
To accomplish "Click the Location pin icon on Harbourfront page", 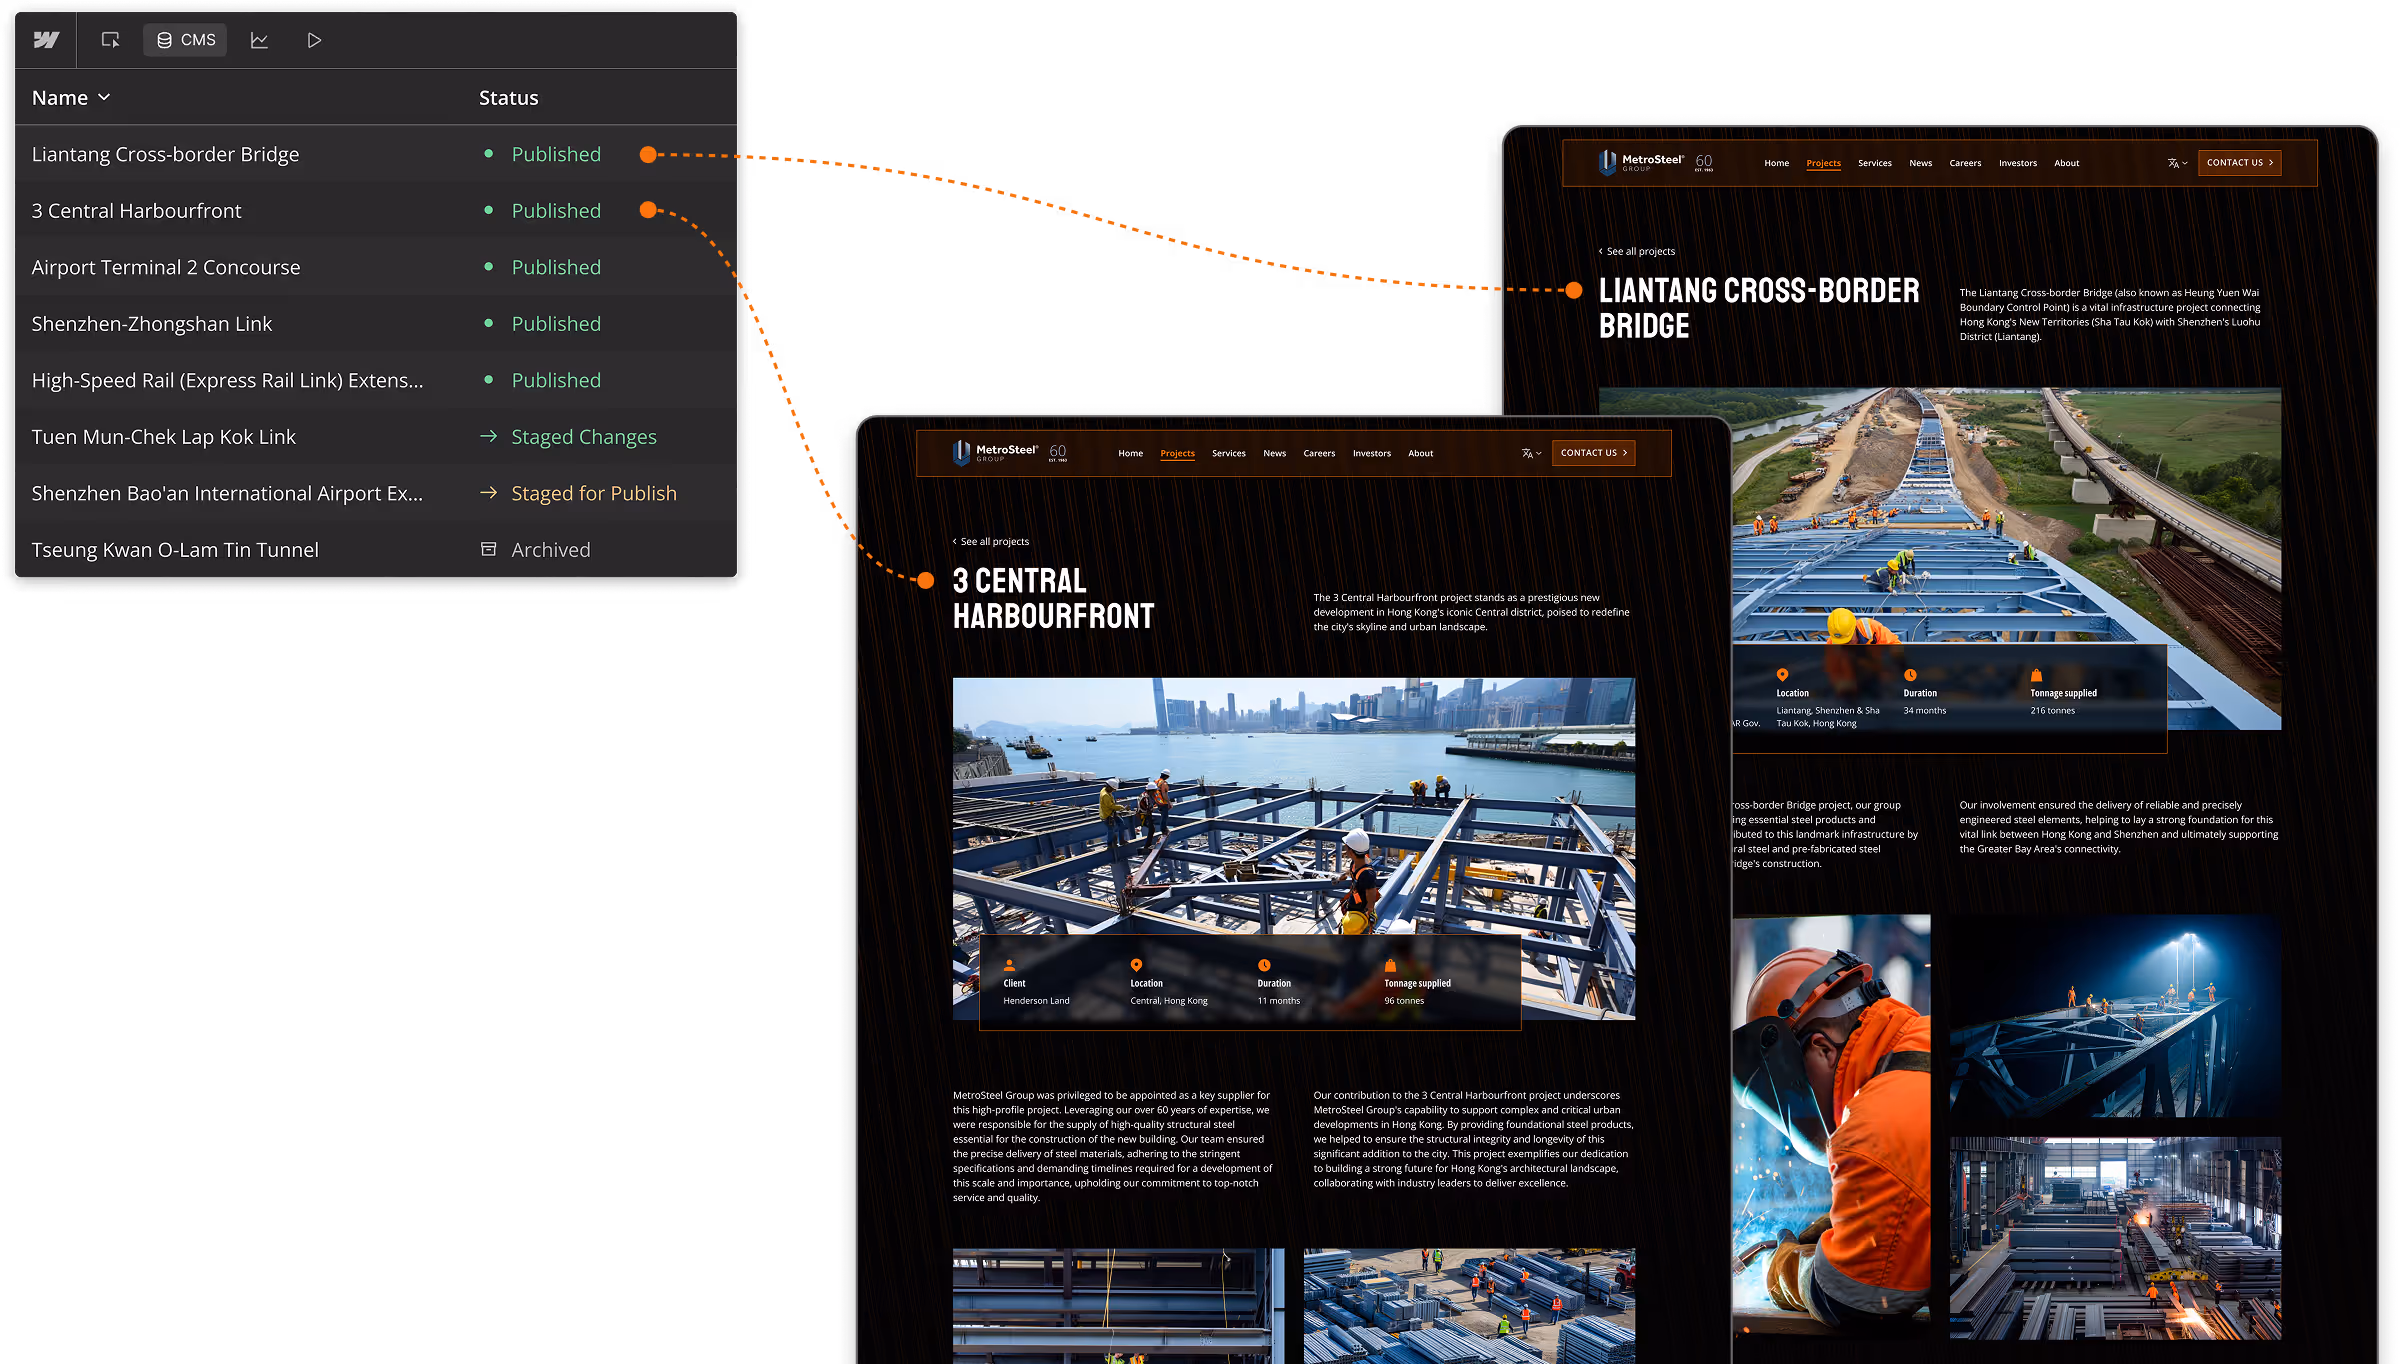I will click(x=1136, y=965).
